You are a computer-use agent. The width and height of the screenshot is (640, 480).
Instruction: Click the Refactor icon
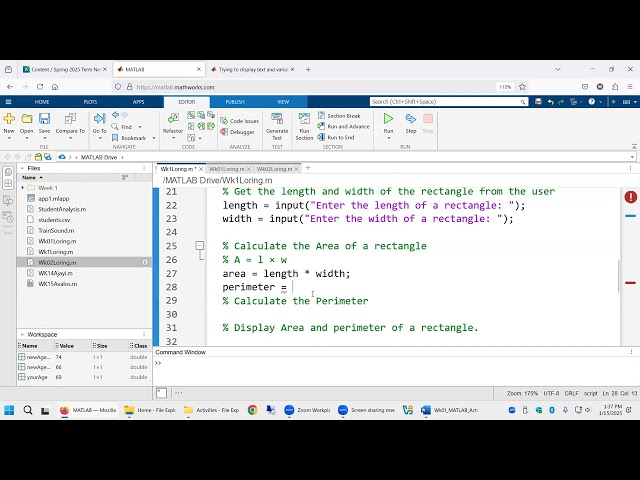173,119
